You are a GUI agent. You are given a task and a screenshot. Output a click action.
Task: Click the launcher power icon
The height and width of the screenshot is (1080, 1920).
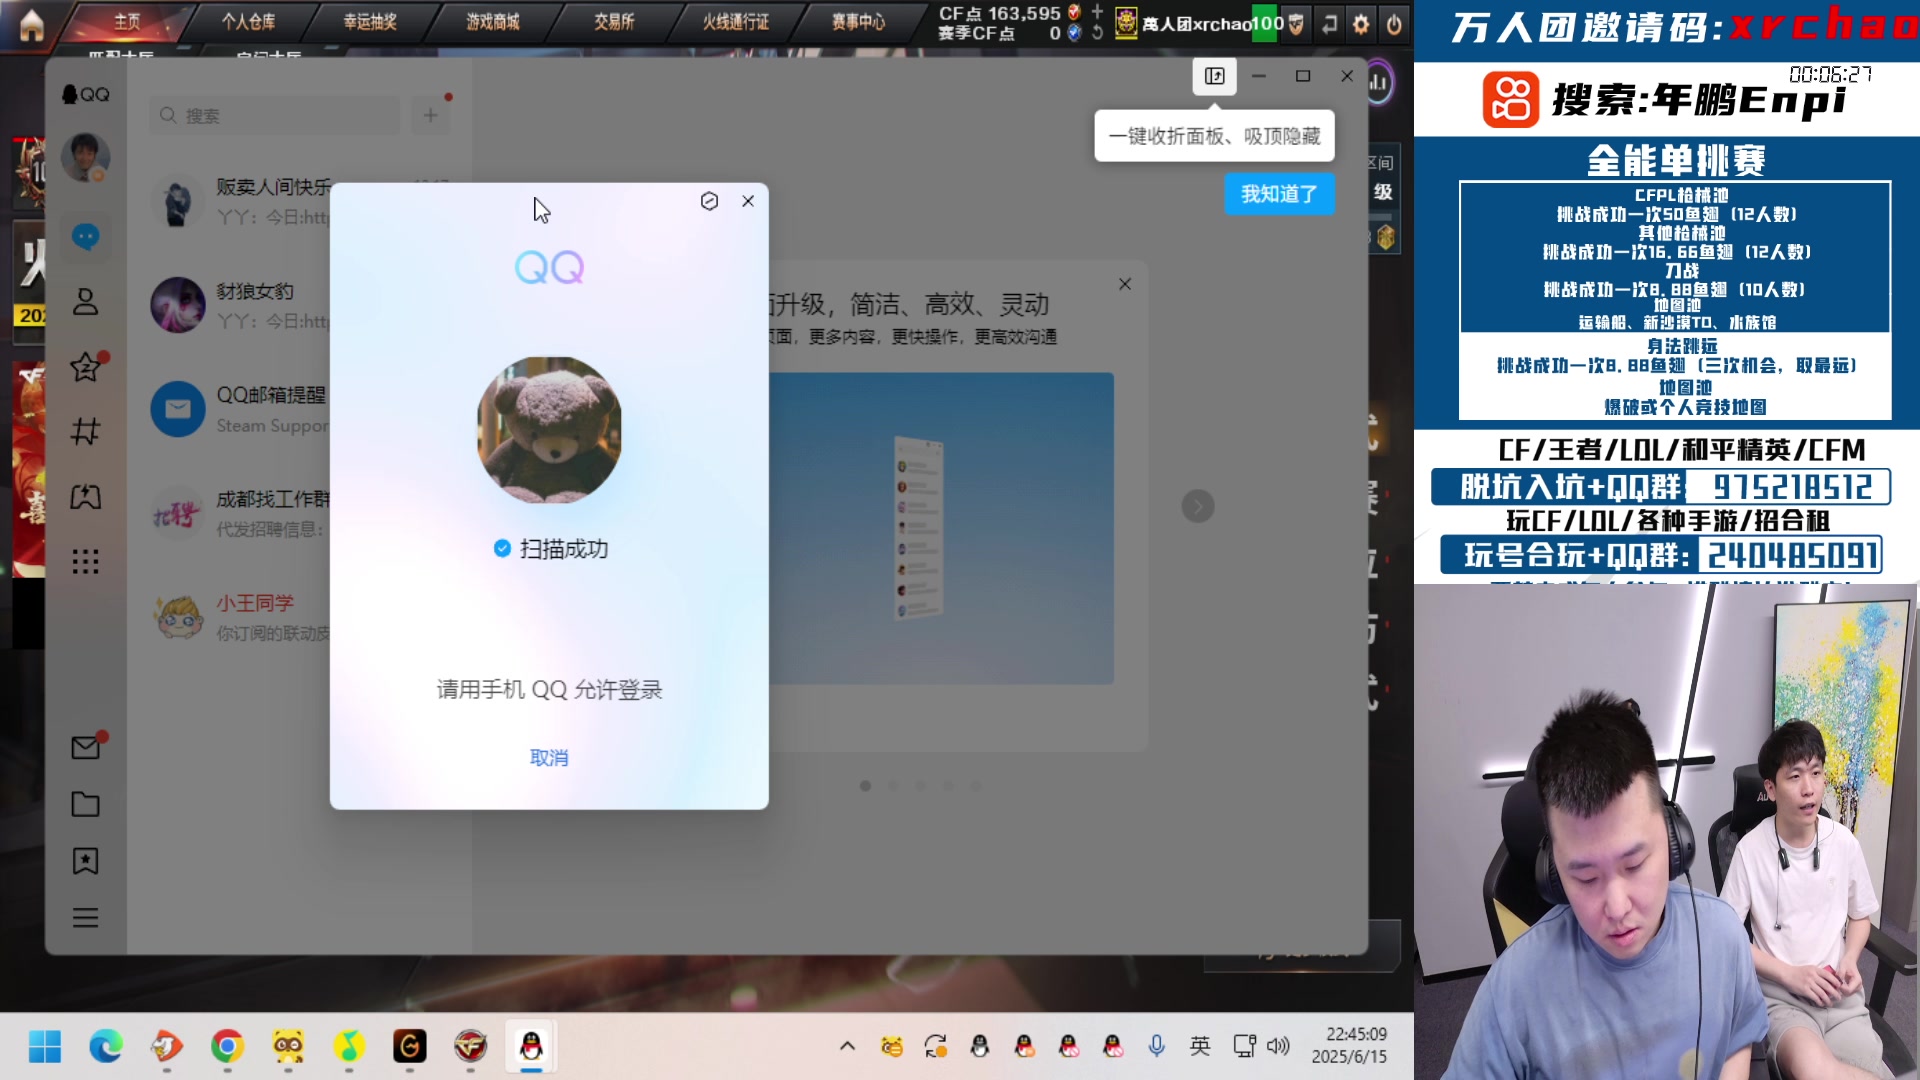tap(1394, 24)
